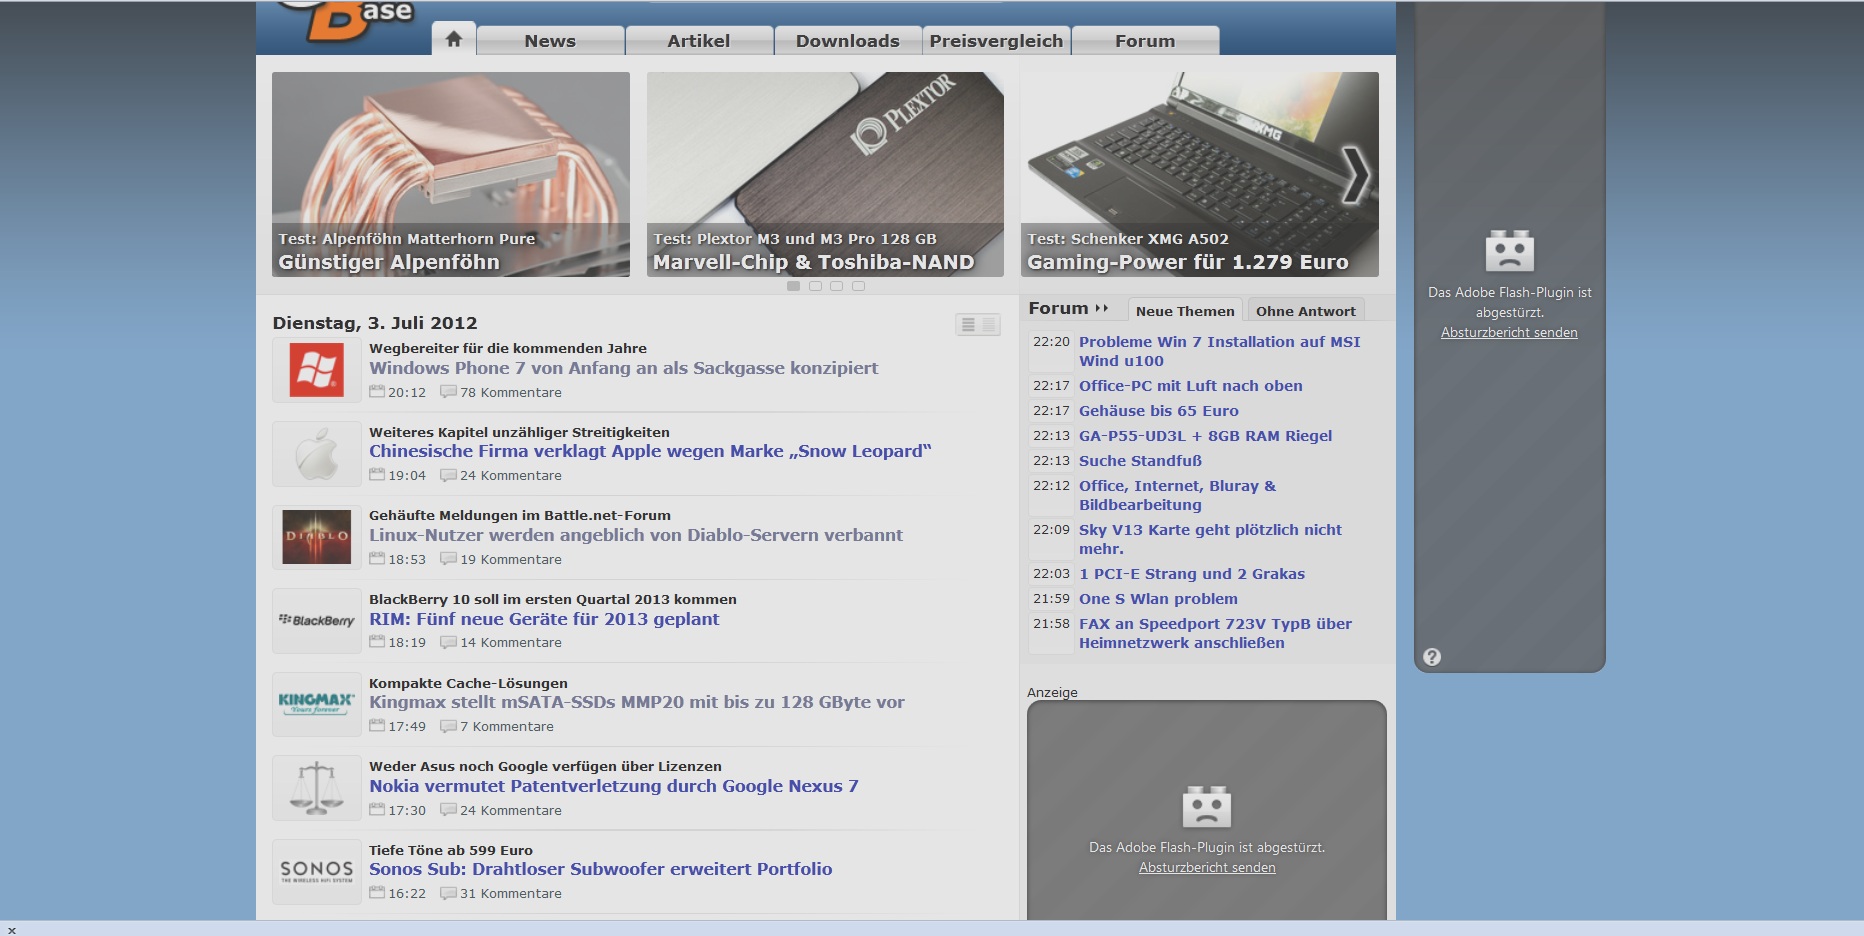The height and width of the screenshot is (936, 1864).
Task: Open Apple lawsuit article via Apple icon
Action: 317,454
